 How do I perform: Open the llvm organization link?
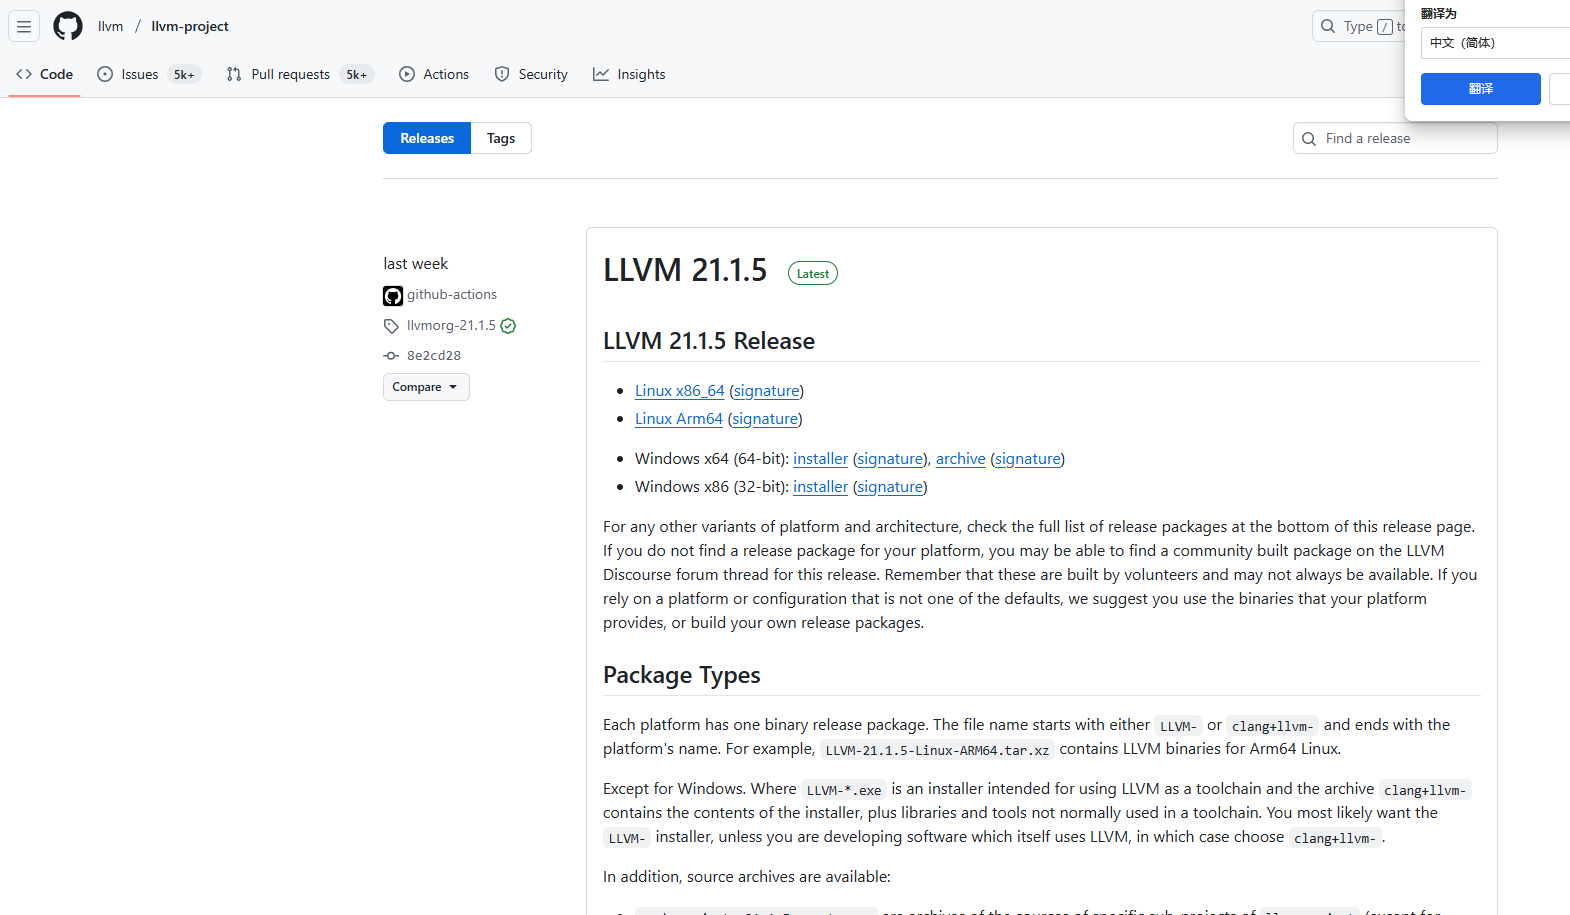tap(111, 26)
